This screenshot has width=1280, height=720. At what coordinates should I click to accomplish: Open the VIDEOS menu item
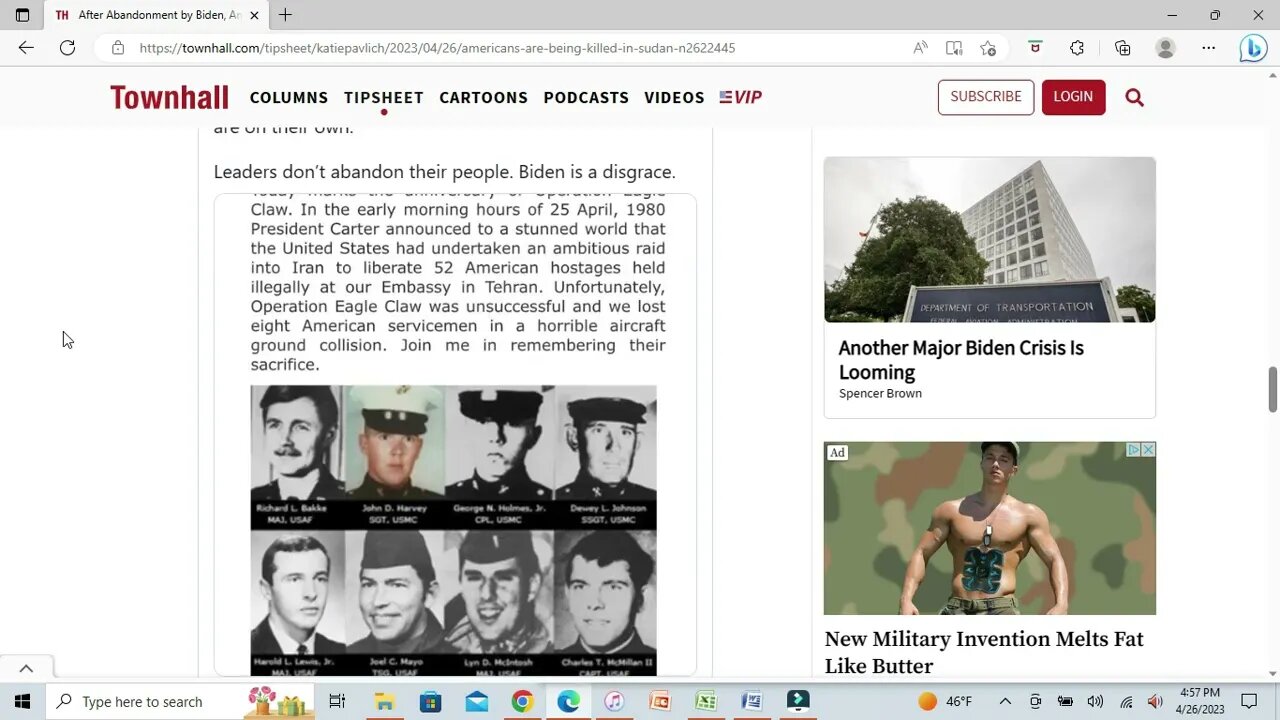click(x=674, y=97)
